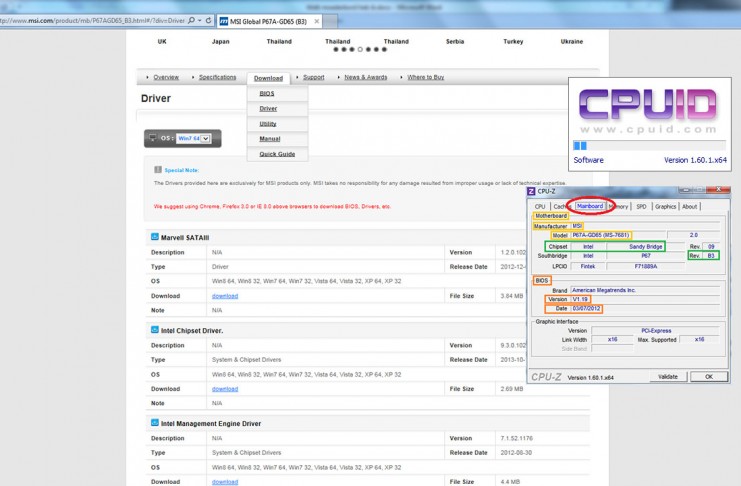Click the model value P67A-GD65 (MS-7681)

(x=601, y=235)
